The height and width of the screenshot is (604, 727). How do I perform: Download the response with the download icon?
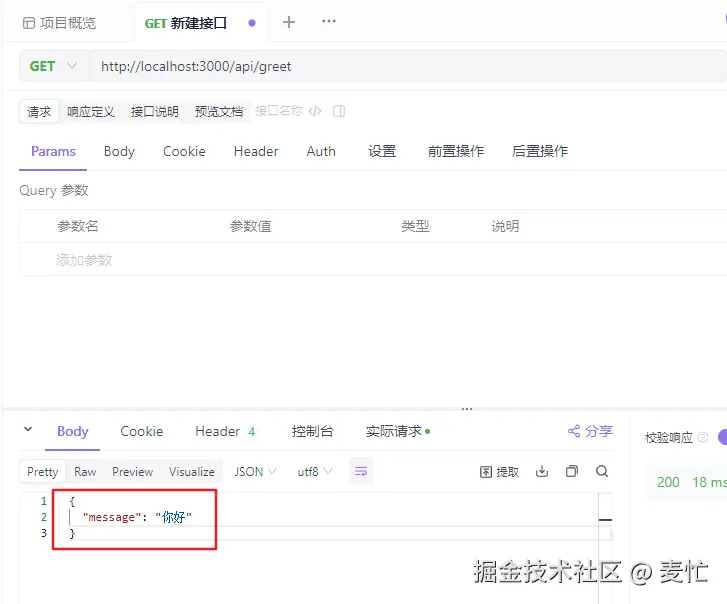tap(542, 472)
